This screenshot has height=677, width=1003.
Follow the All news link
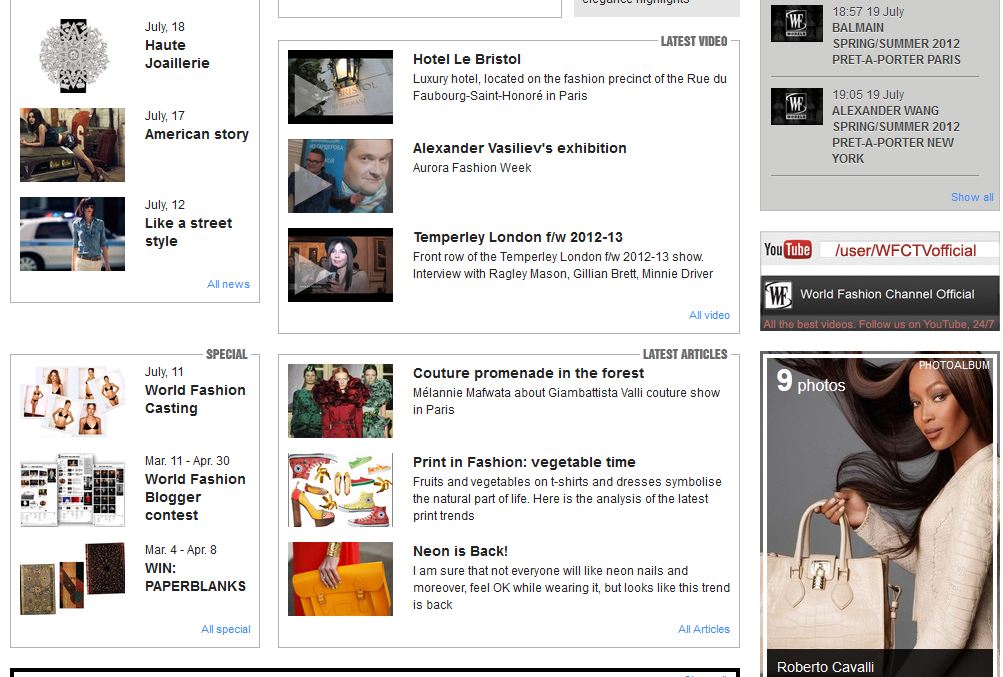(228, 284)
